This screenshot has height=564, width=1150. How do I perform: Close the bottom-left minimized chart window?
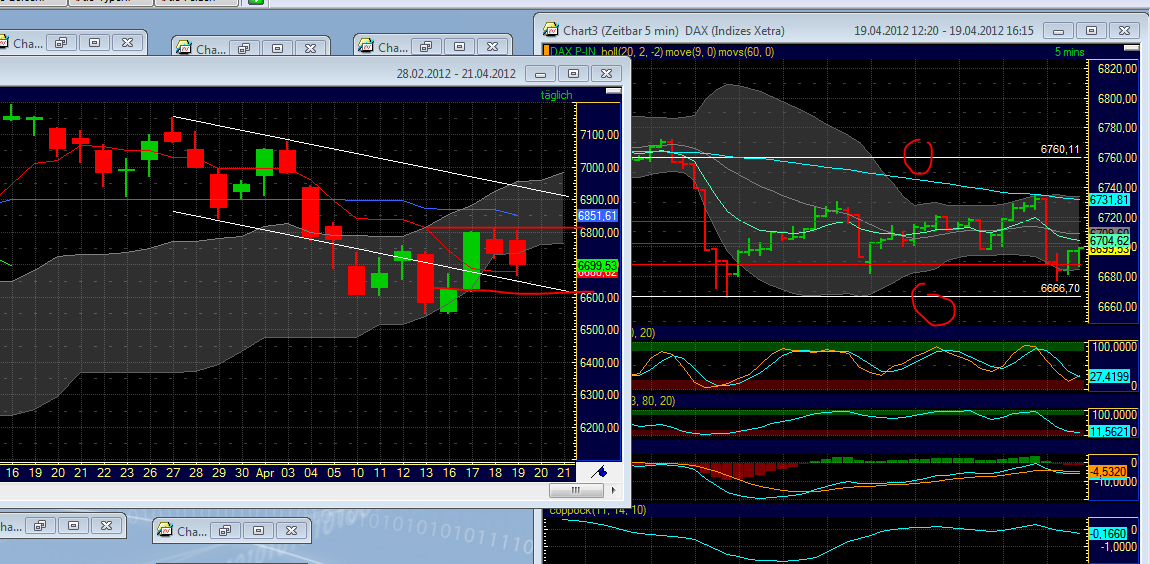click(x=105, y=525)
